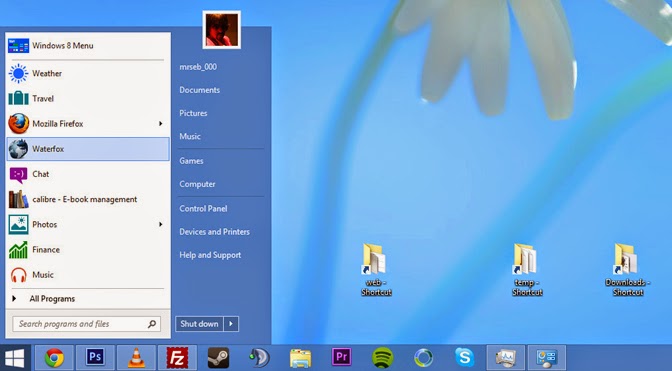This screenshot has width=672, height=371.
Task: Expand the Mozilla Firefox submenu arrow
Action: click(161, 123)
